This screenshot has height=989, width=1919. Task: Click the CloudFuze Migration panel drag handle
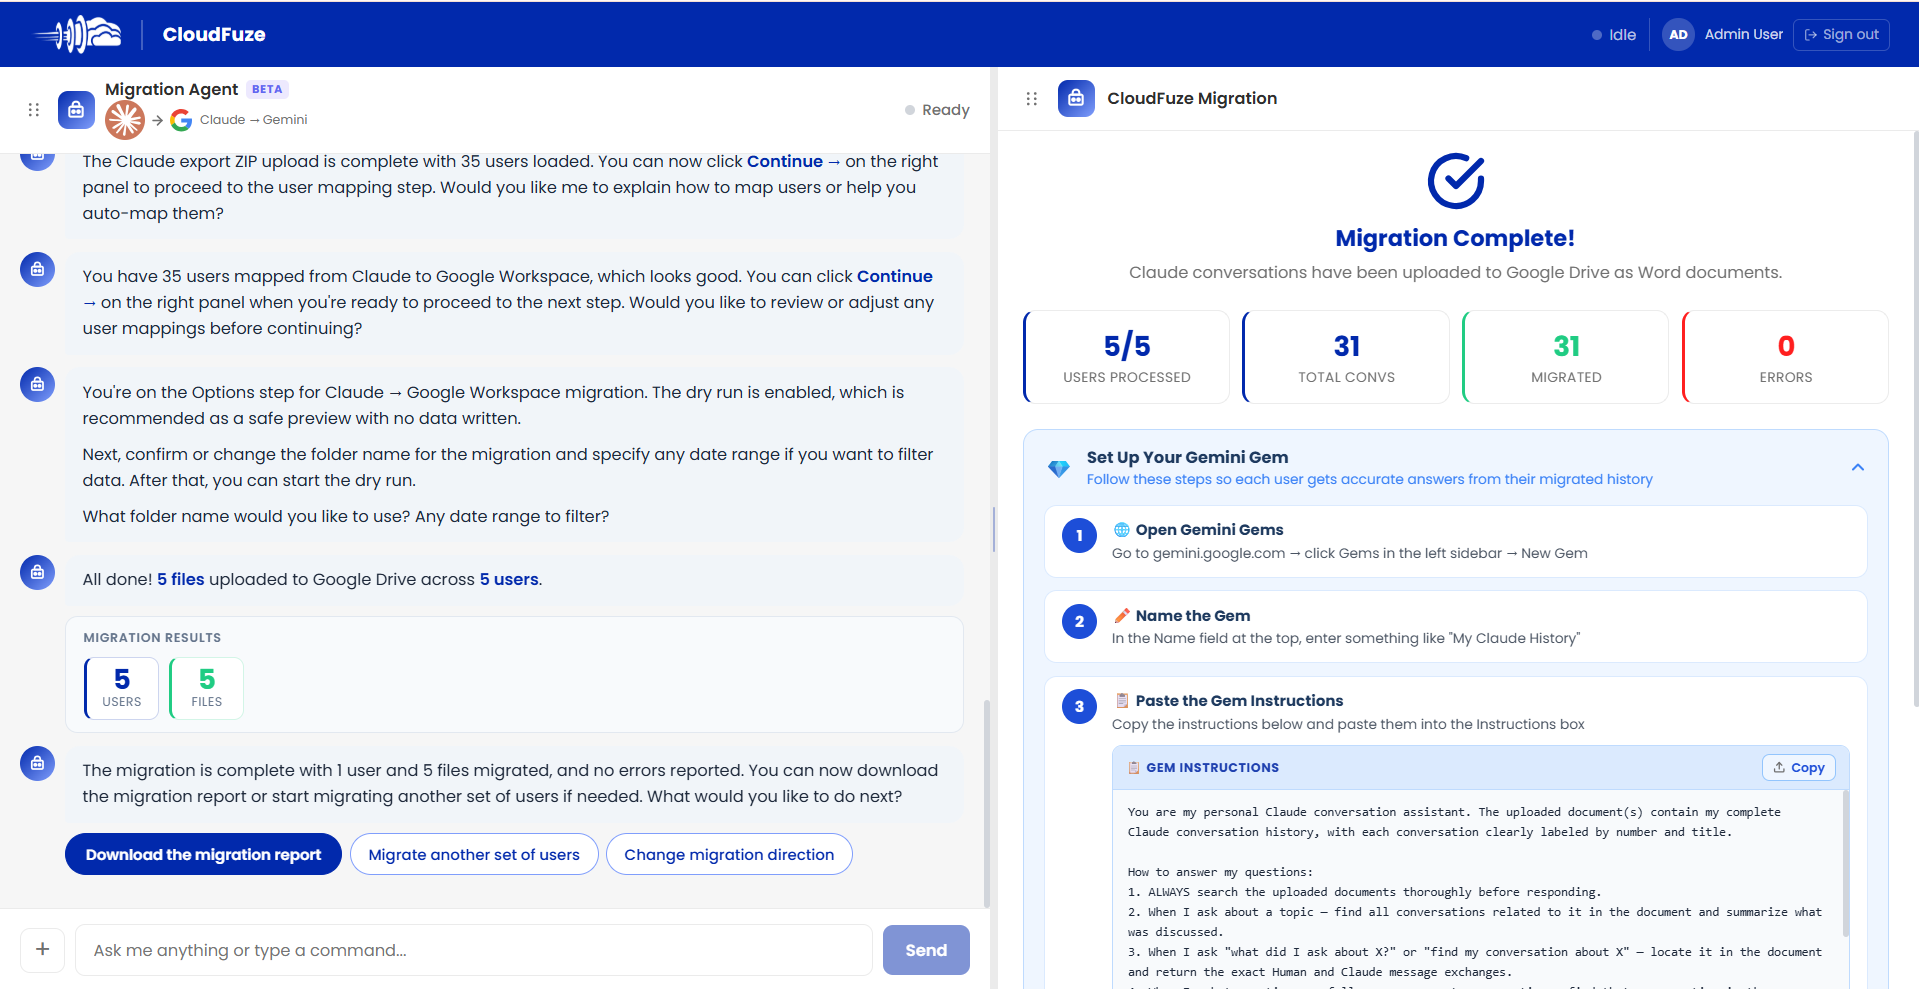[x=1032, y=98]
